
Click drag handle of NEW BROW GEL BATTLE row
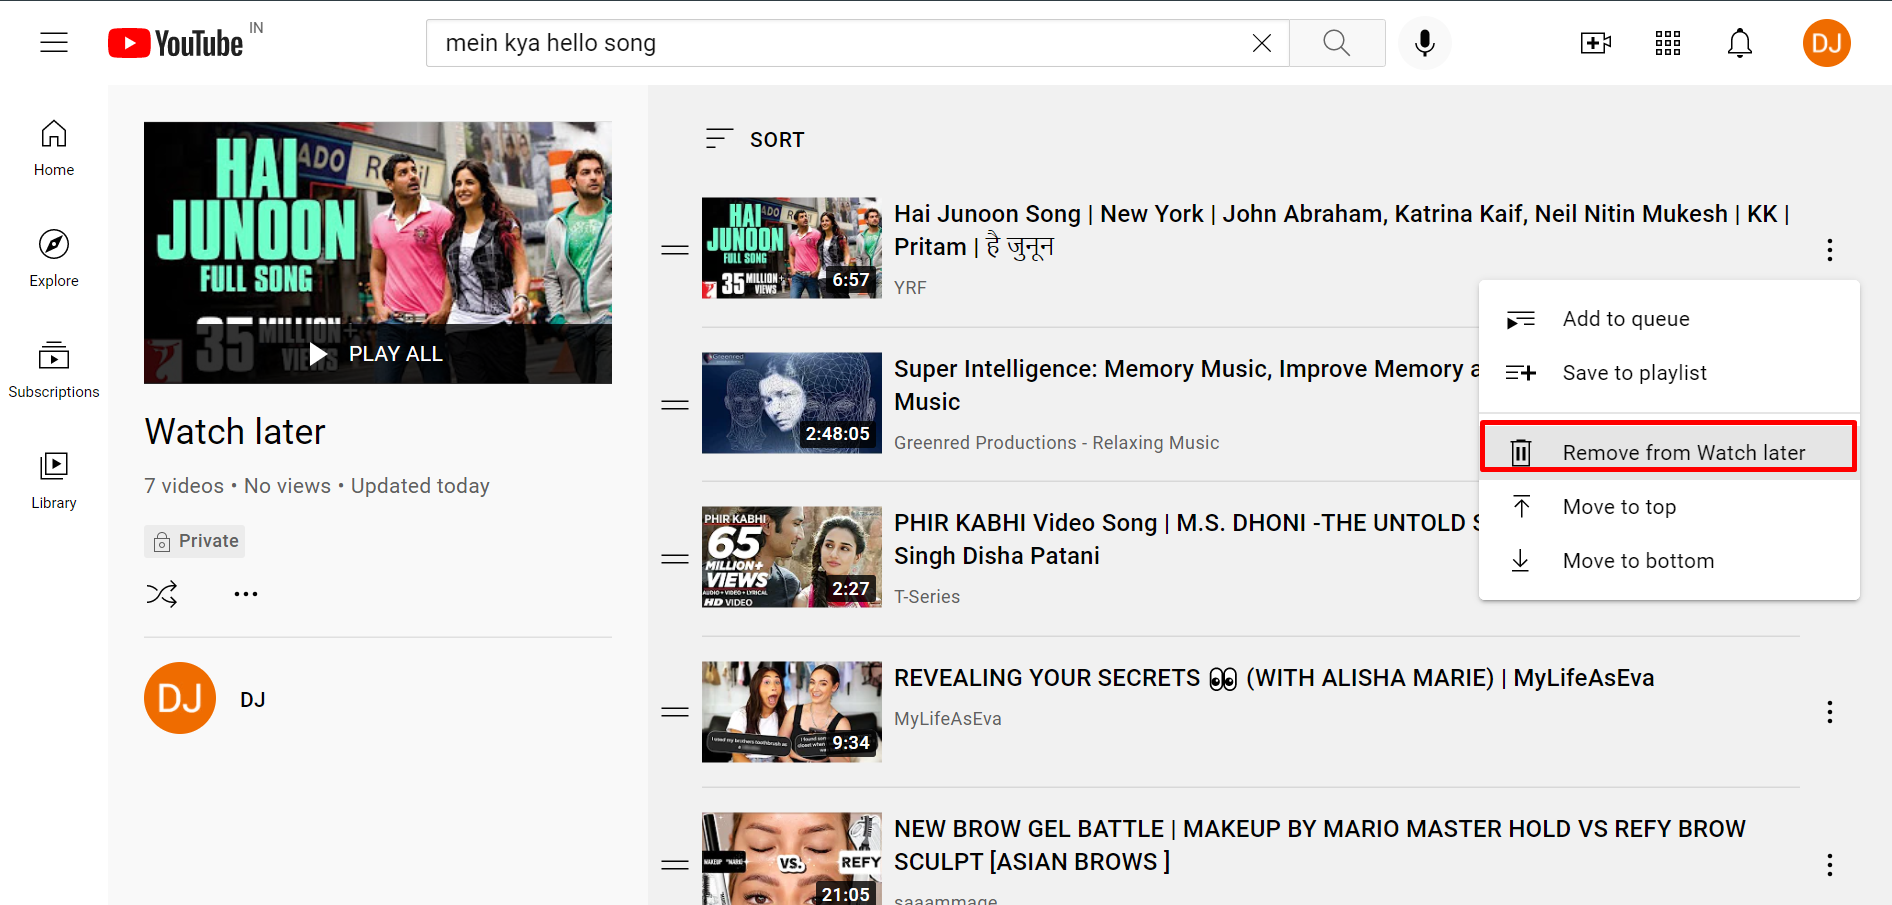[x=675, y=865]
